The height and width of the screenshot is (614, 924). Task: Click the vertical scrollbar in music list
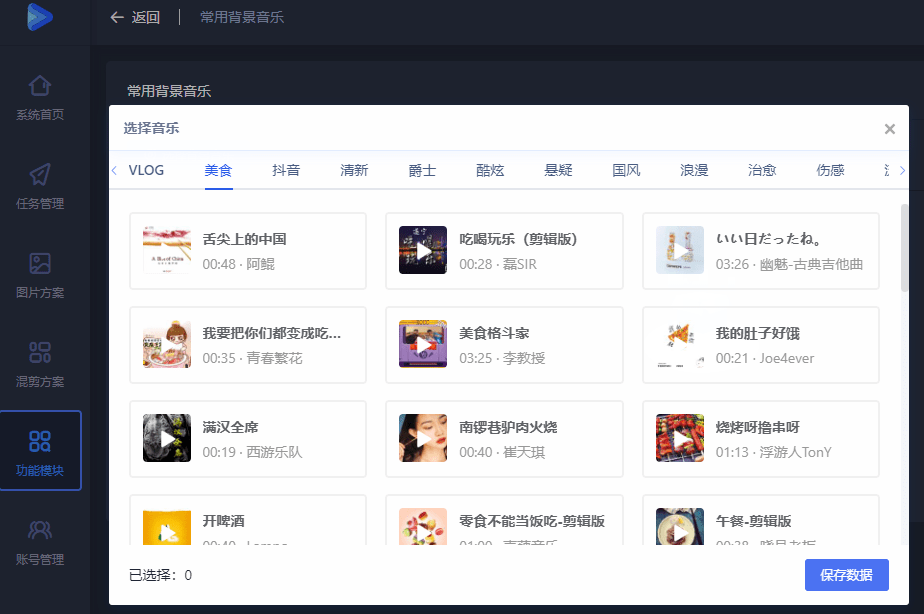click(905, 248)
